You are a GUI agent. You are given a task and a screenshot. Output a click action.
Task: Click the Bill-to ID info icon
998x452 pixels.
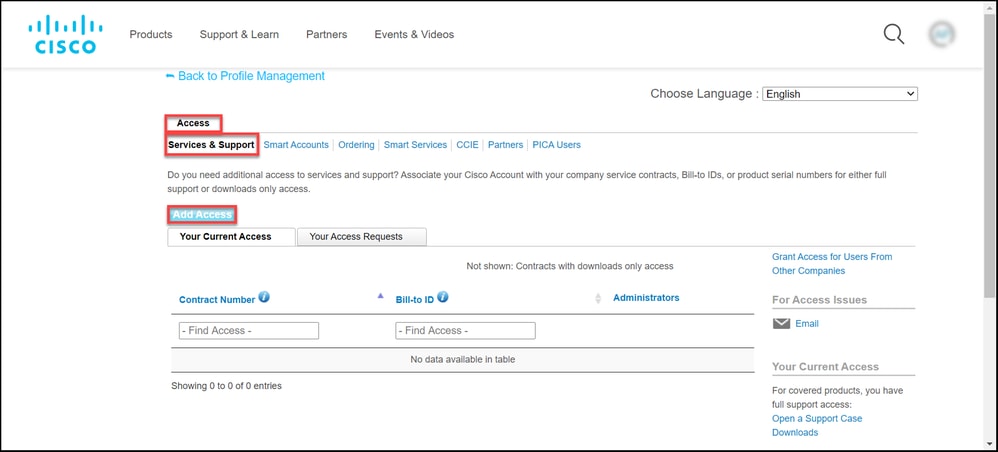coord(443,297)
